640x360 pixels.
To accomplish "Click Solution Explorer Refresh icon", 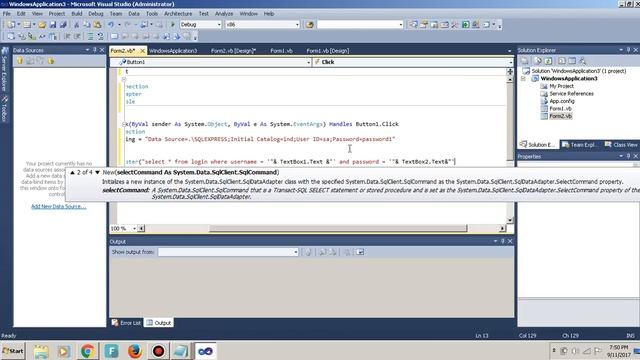I will (x=548, y=61).
